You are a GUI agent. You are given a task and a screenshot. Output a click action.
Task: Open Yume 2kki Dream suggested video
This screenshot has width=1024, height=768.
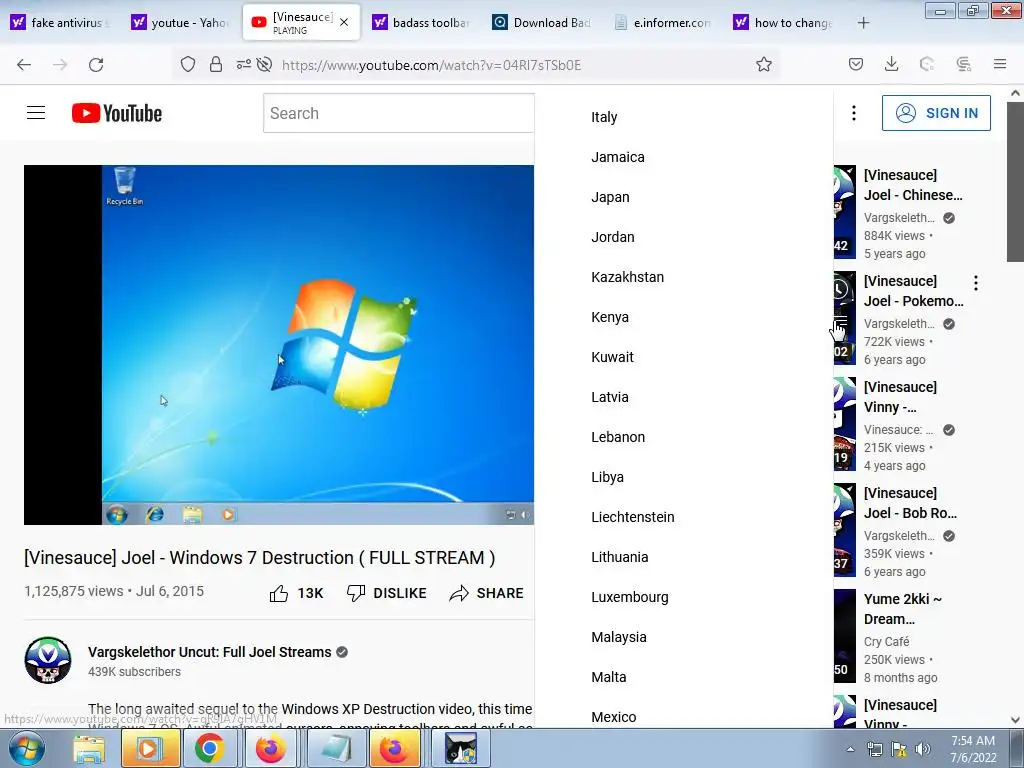[x=903, y=609]
